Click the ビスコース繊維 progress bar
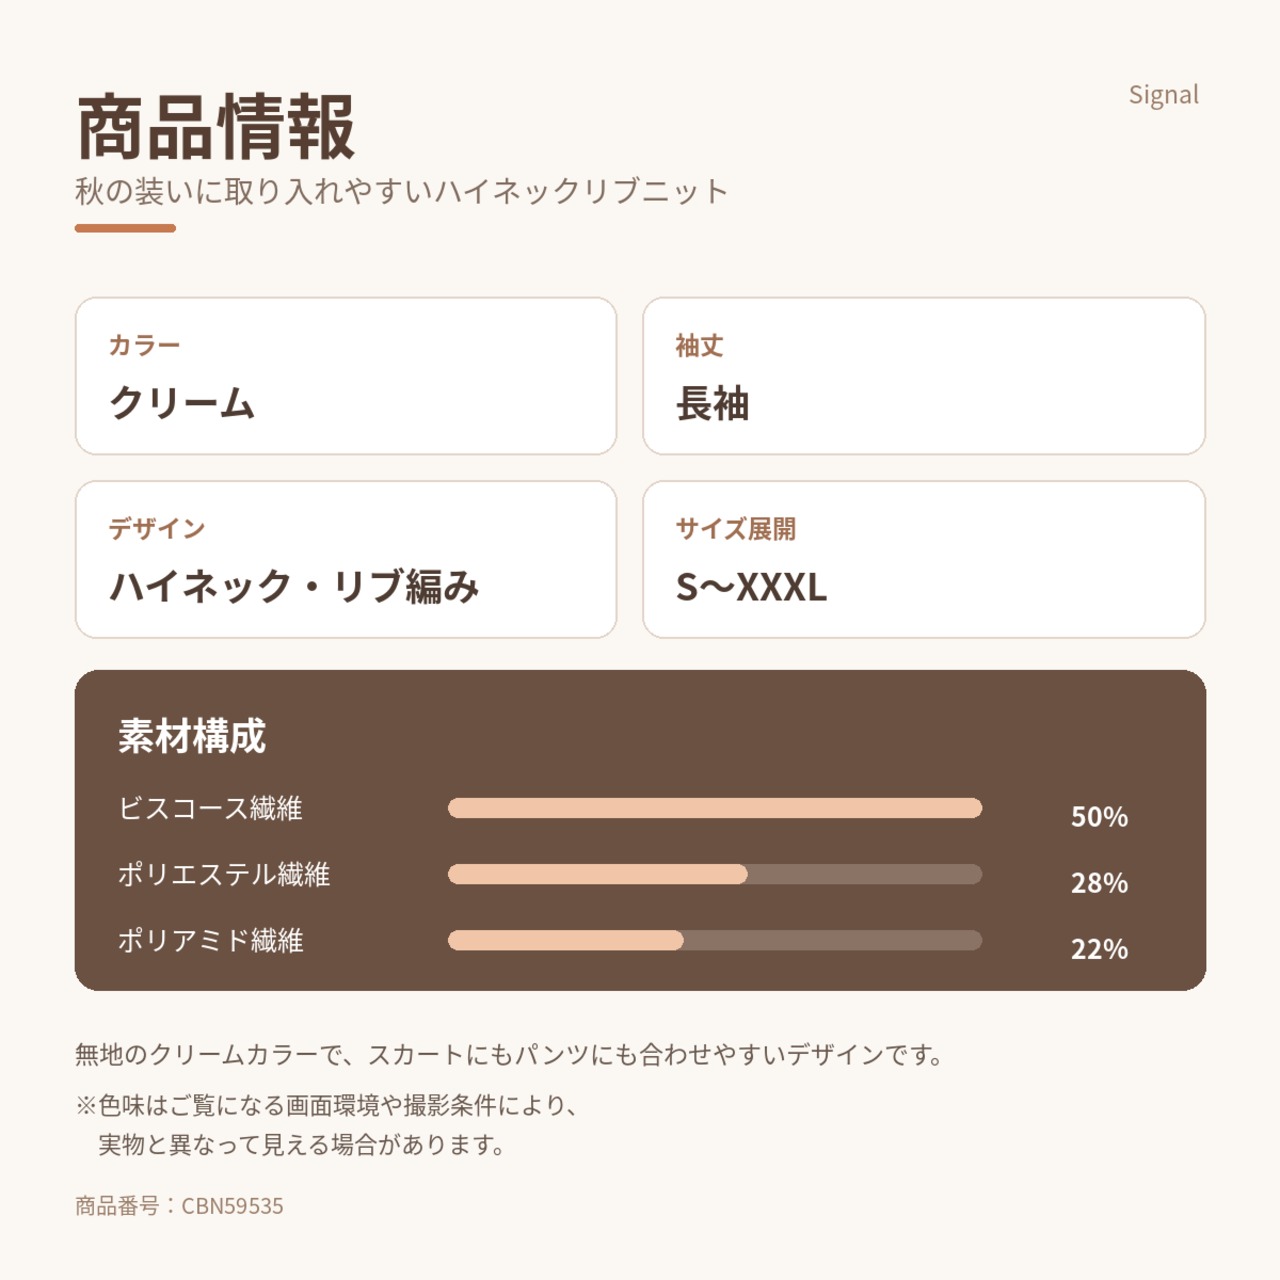This screenshot has width=1280, height=1280. click(715, 808)
